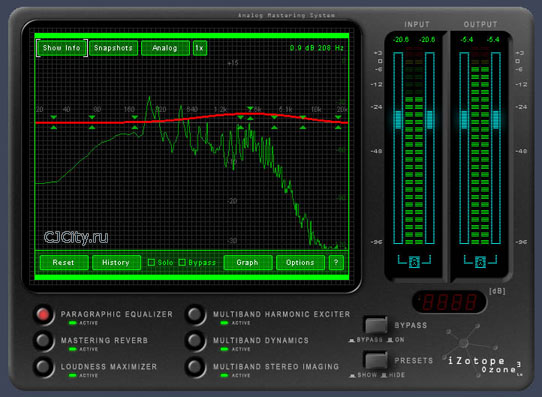Select the Loudness Maximizer module button
This screenshot has height=397, width=542.
43,366
